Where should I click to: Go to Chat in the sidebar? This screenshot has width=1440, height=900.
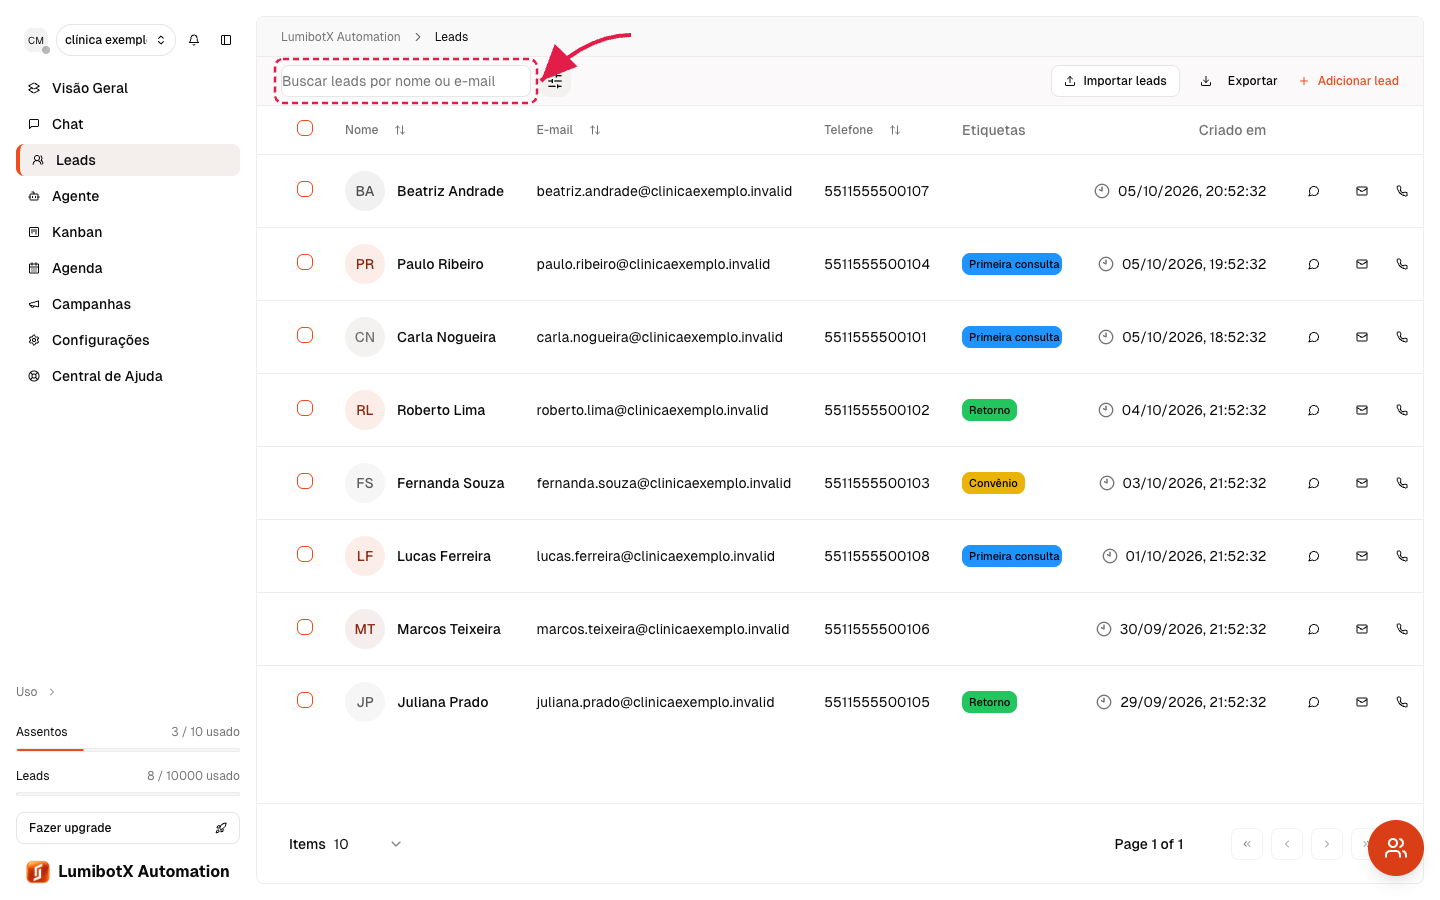point(128,124)
